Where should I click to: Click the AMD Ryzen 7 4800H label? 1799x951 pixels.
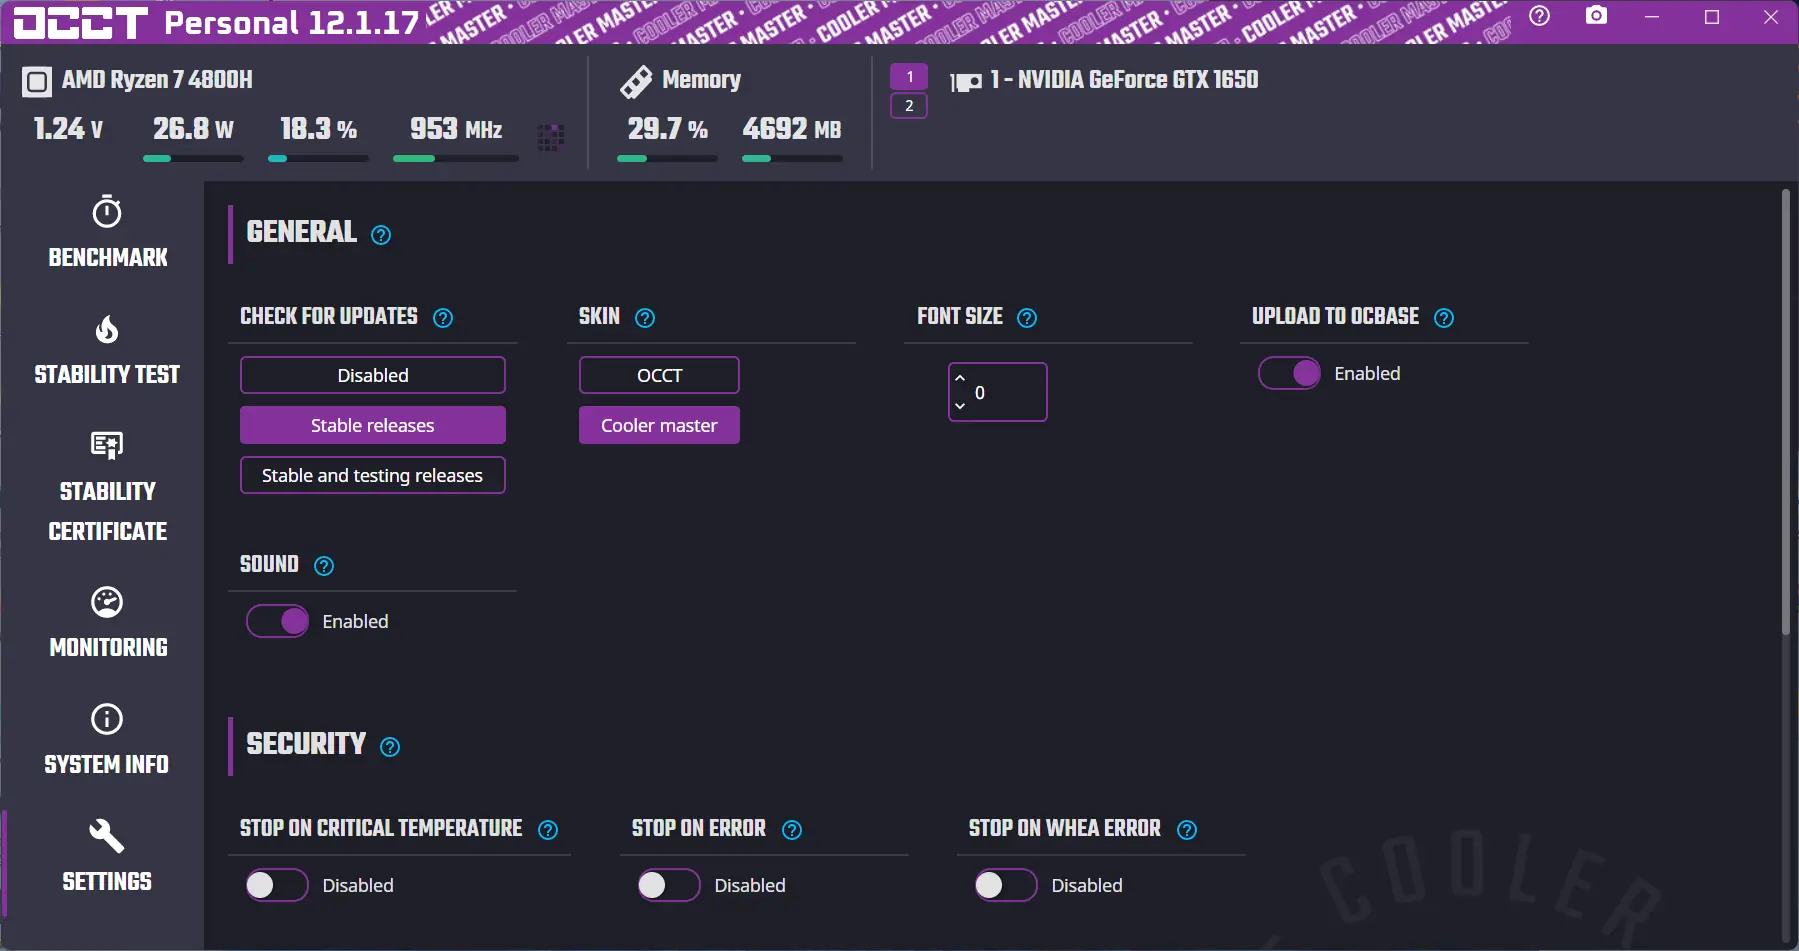tap(157, 80)
